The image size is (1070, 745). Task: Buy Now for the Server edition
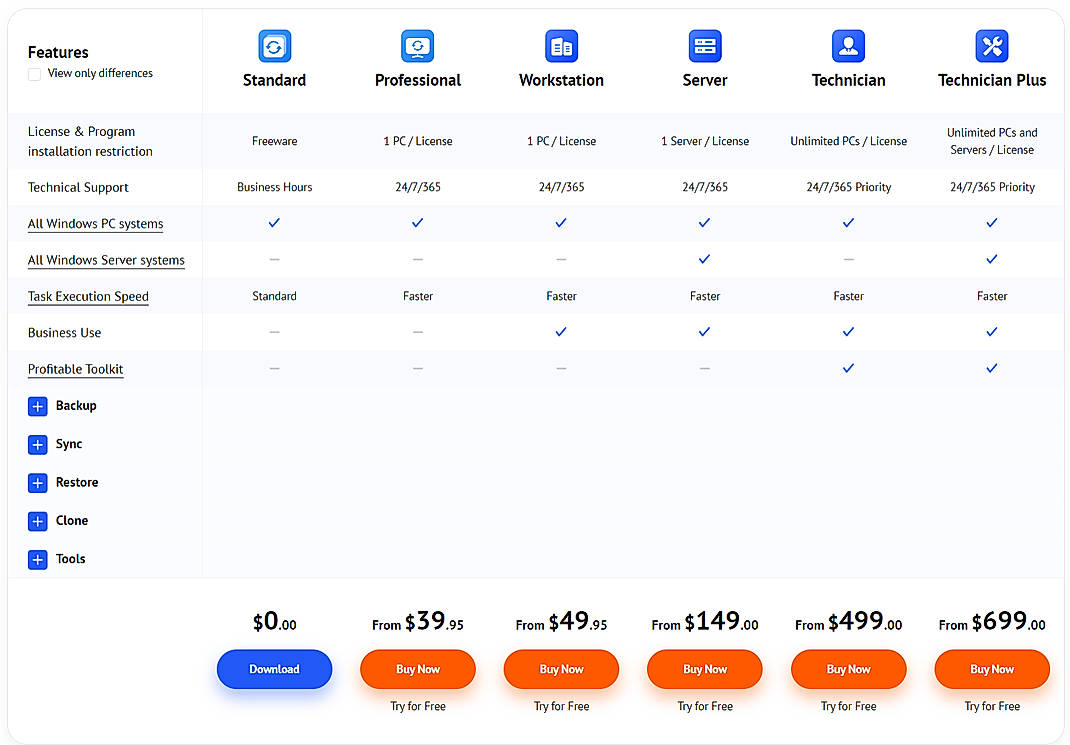coord(705,669)
